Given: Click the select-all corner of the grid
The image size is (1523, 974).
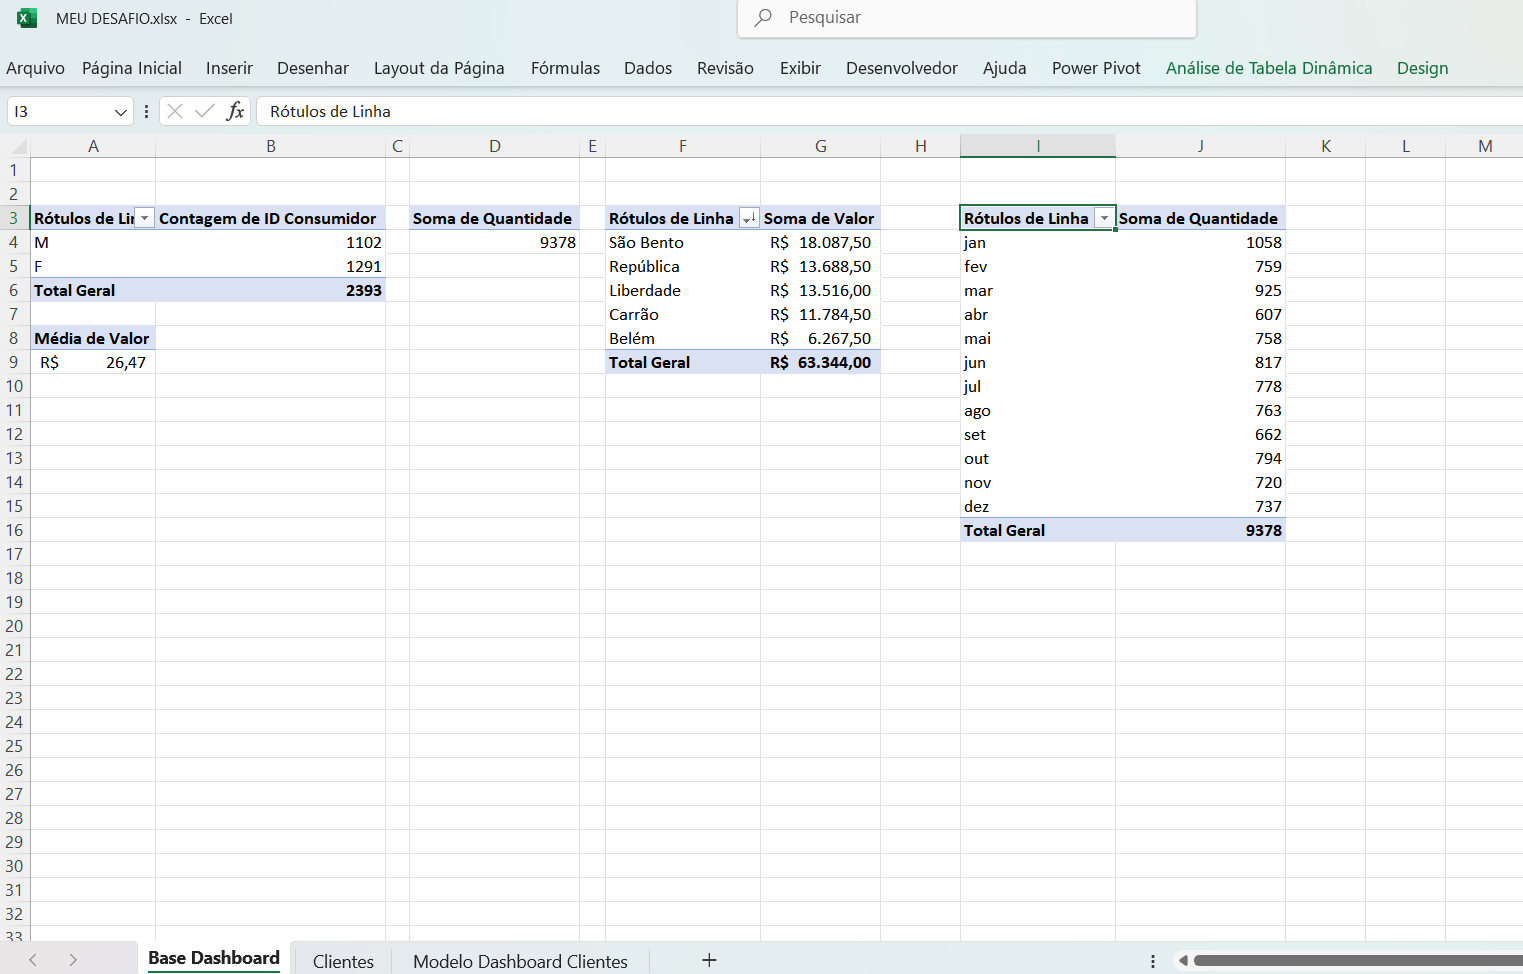Looking at the screenshot, I should point(15,146).
